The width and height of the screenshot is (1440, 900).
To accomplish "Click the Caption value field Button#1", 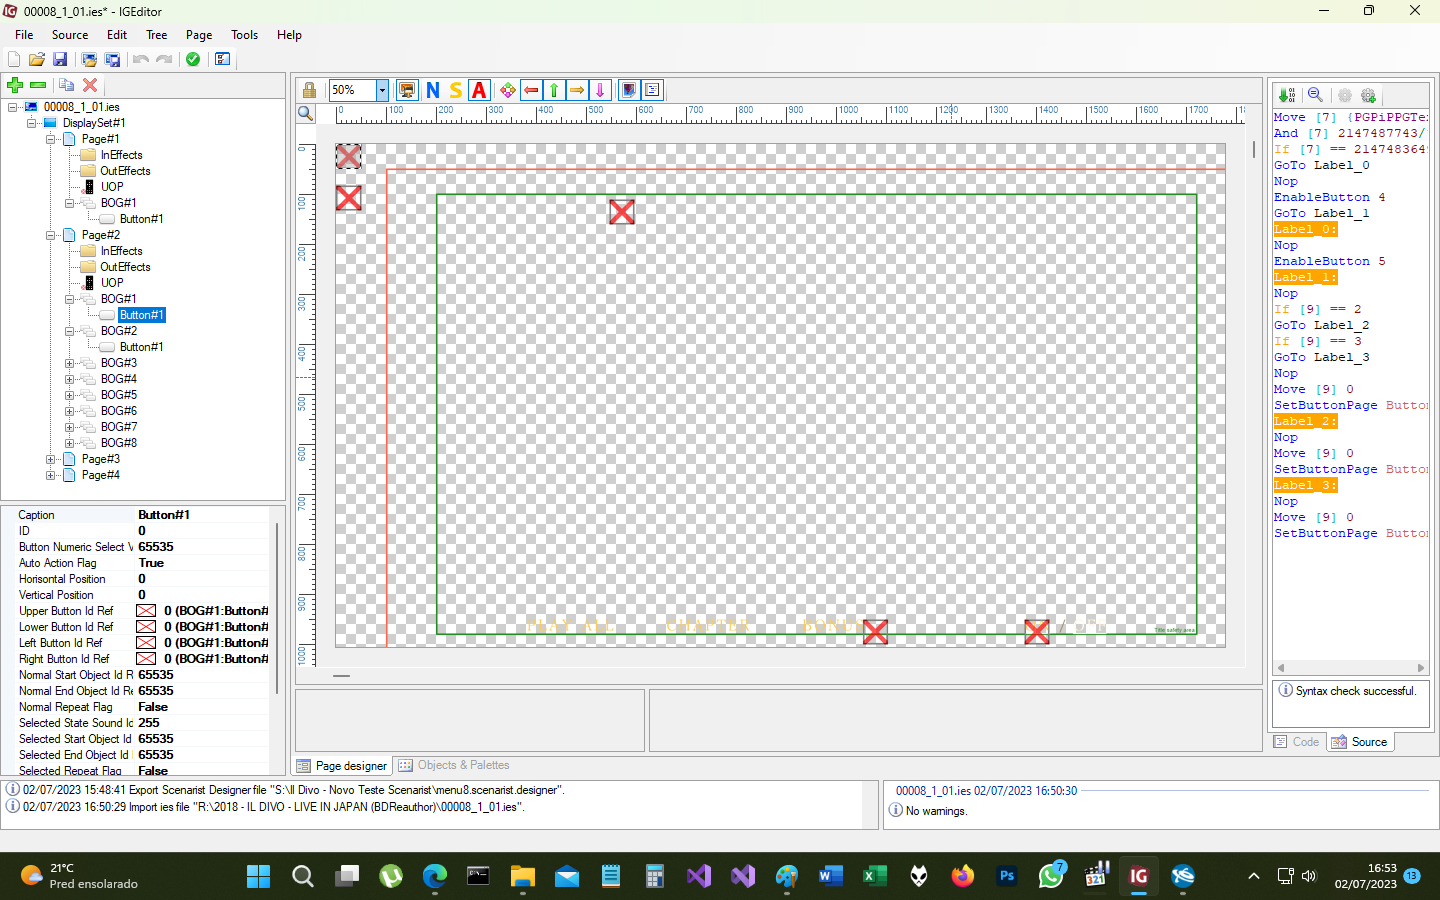I will click(x=203, y=515).
